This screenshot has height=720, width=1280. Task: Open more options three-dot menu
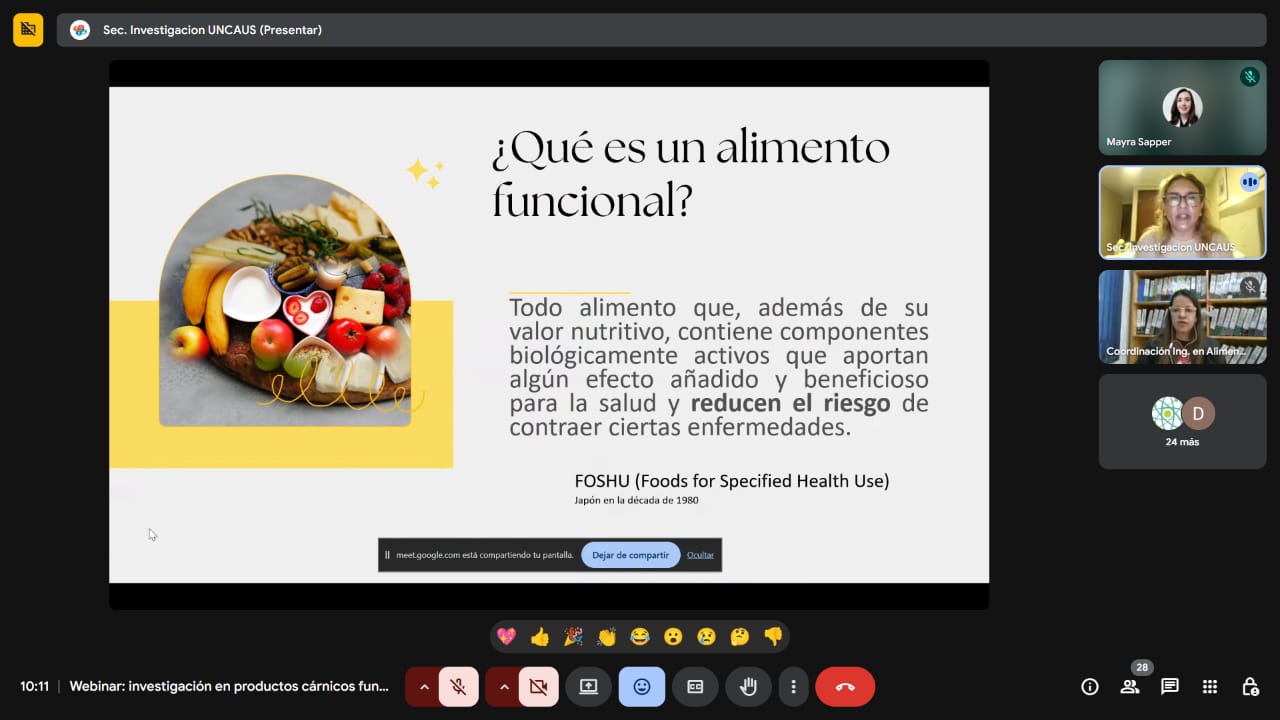tap(793, 687)
